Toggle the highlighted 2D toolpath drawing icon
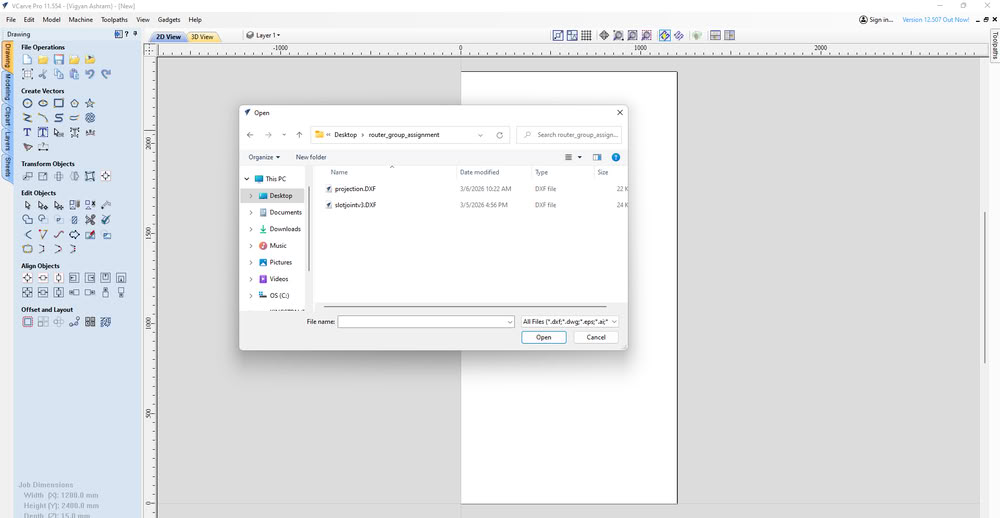 (x=665, y=36)
